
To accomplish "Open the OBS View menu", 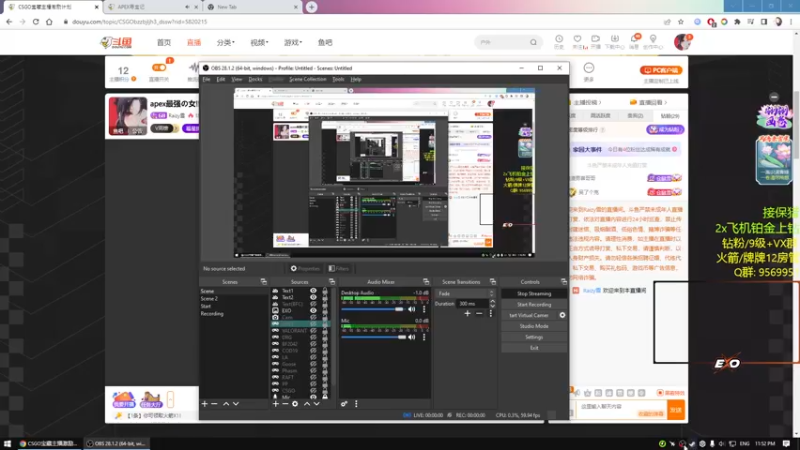I will (237, 80).
